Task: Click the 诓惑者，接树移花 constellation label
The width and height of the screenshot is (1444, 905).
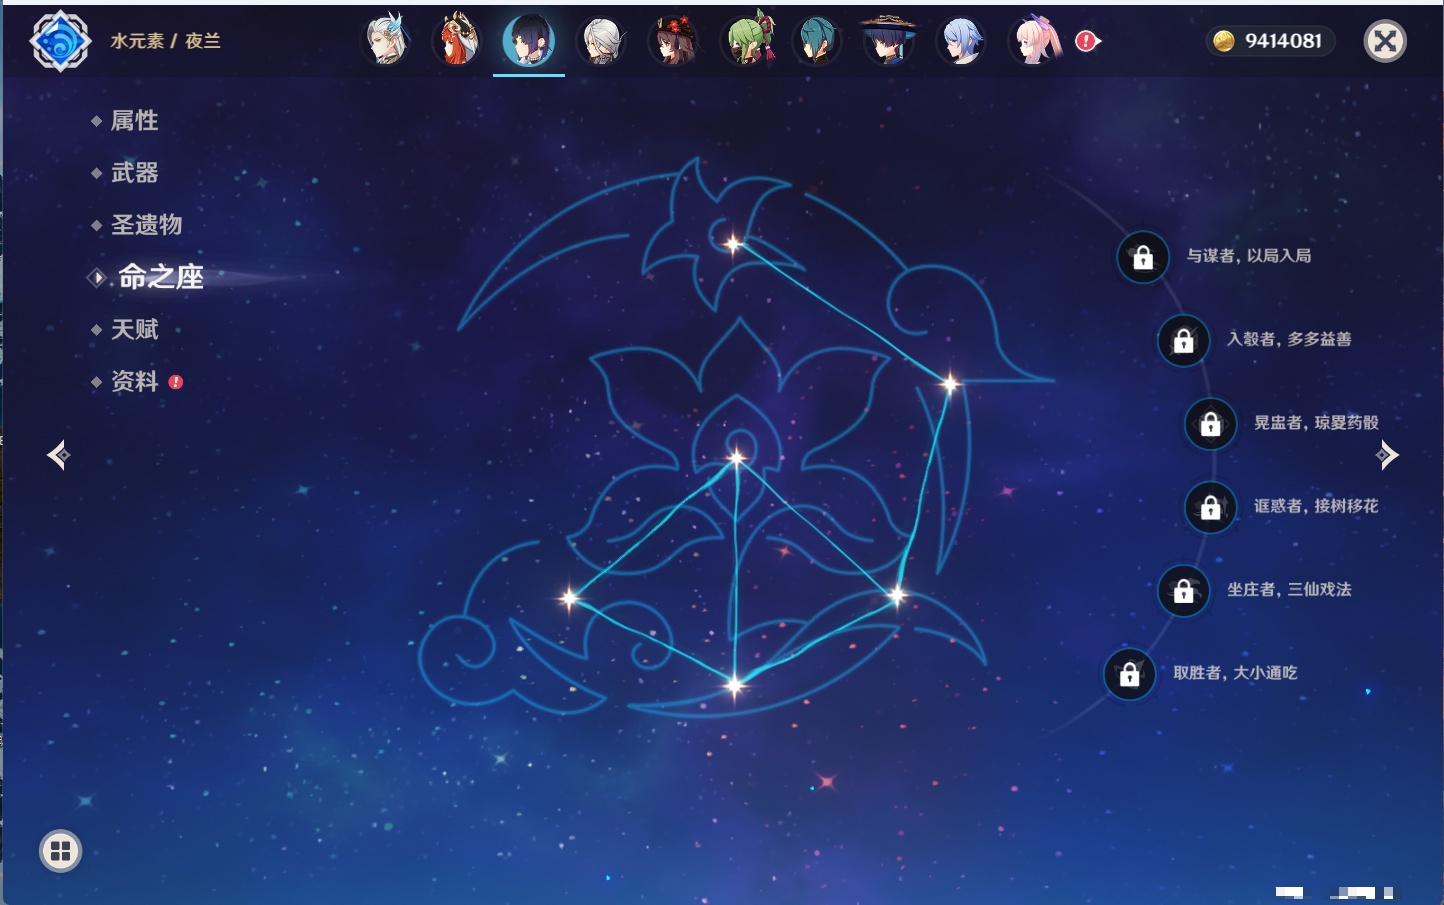Action: point(1317,506)
